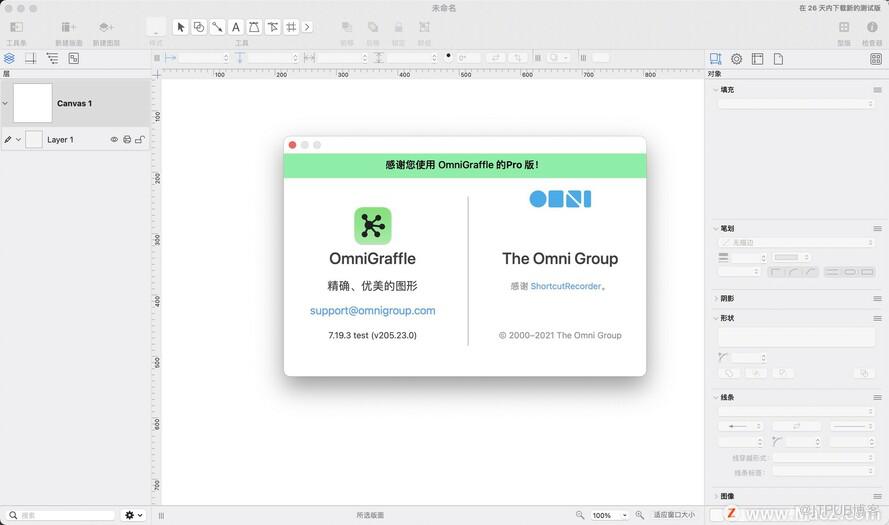The image size is (889, 525).
Task: Click the New Layer (新建图层) icon
Action: pyautogui.click(x=106, y=27)
